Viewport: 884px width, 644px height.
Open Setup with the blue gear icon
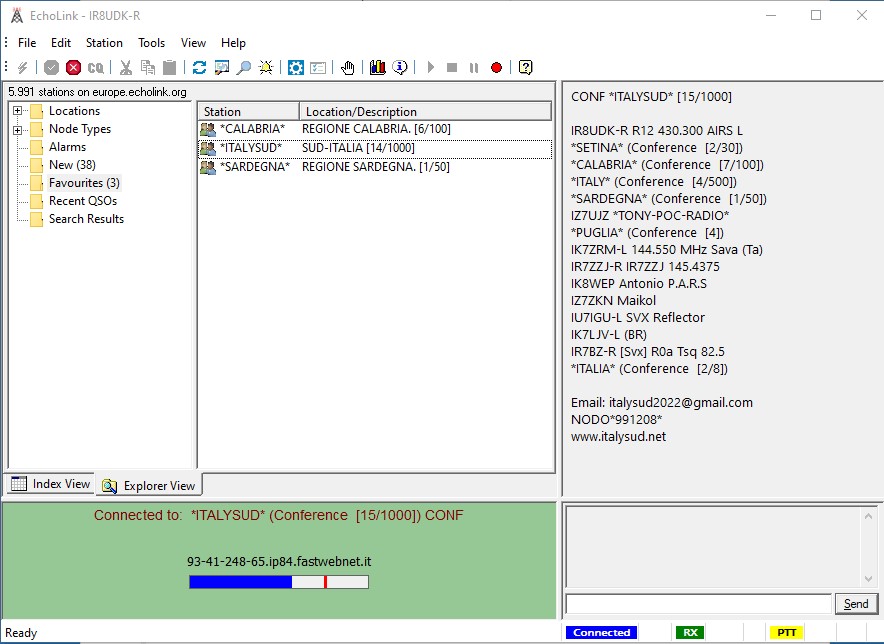coord(295,68)
